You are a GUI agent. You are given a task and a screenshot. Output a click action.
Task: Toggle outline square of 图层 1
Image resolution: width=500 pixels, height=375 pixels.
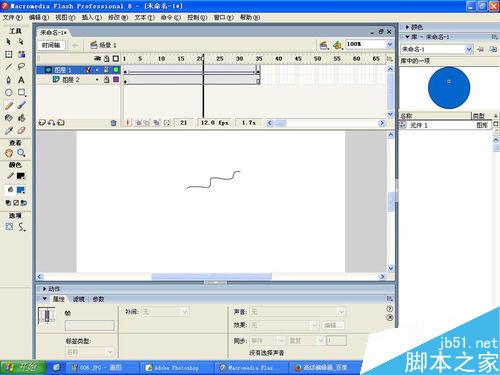click(x=116, y=70)
